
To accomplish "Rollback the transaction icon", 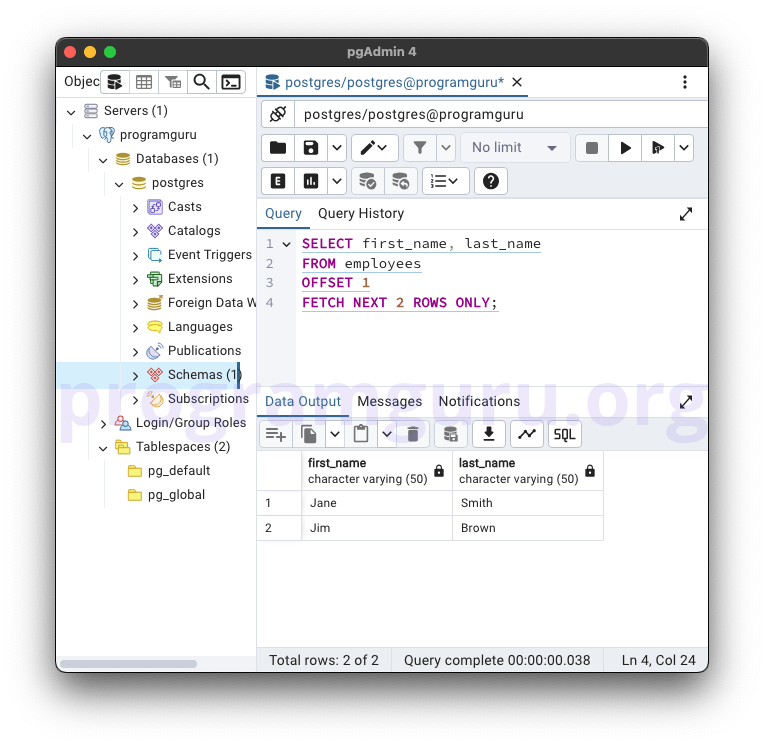I will [x=401, y=182].
